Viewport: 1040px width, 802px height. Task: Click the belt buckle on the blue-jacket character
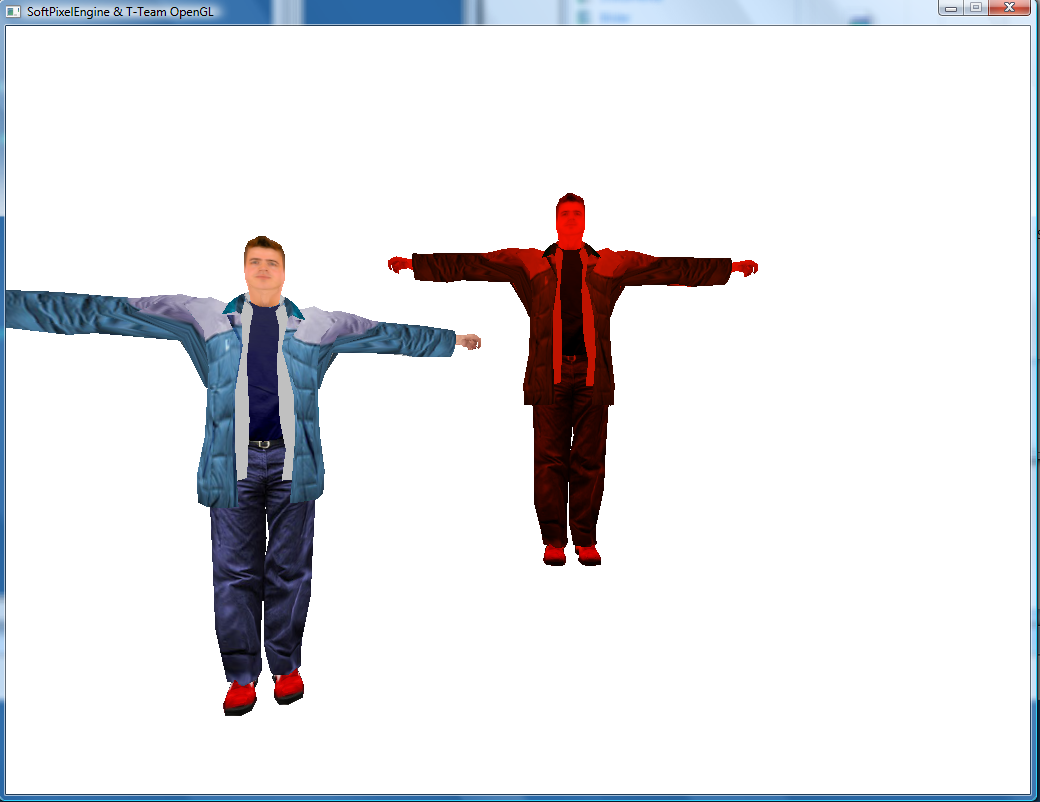click(x=264, y=443)
